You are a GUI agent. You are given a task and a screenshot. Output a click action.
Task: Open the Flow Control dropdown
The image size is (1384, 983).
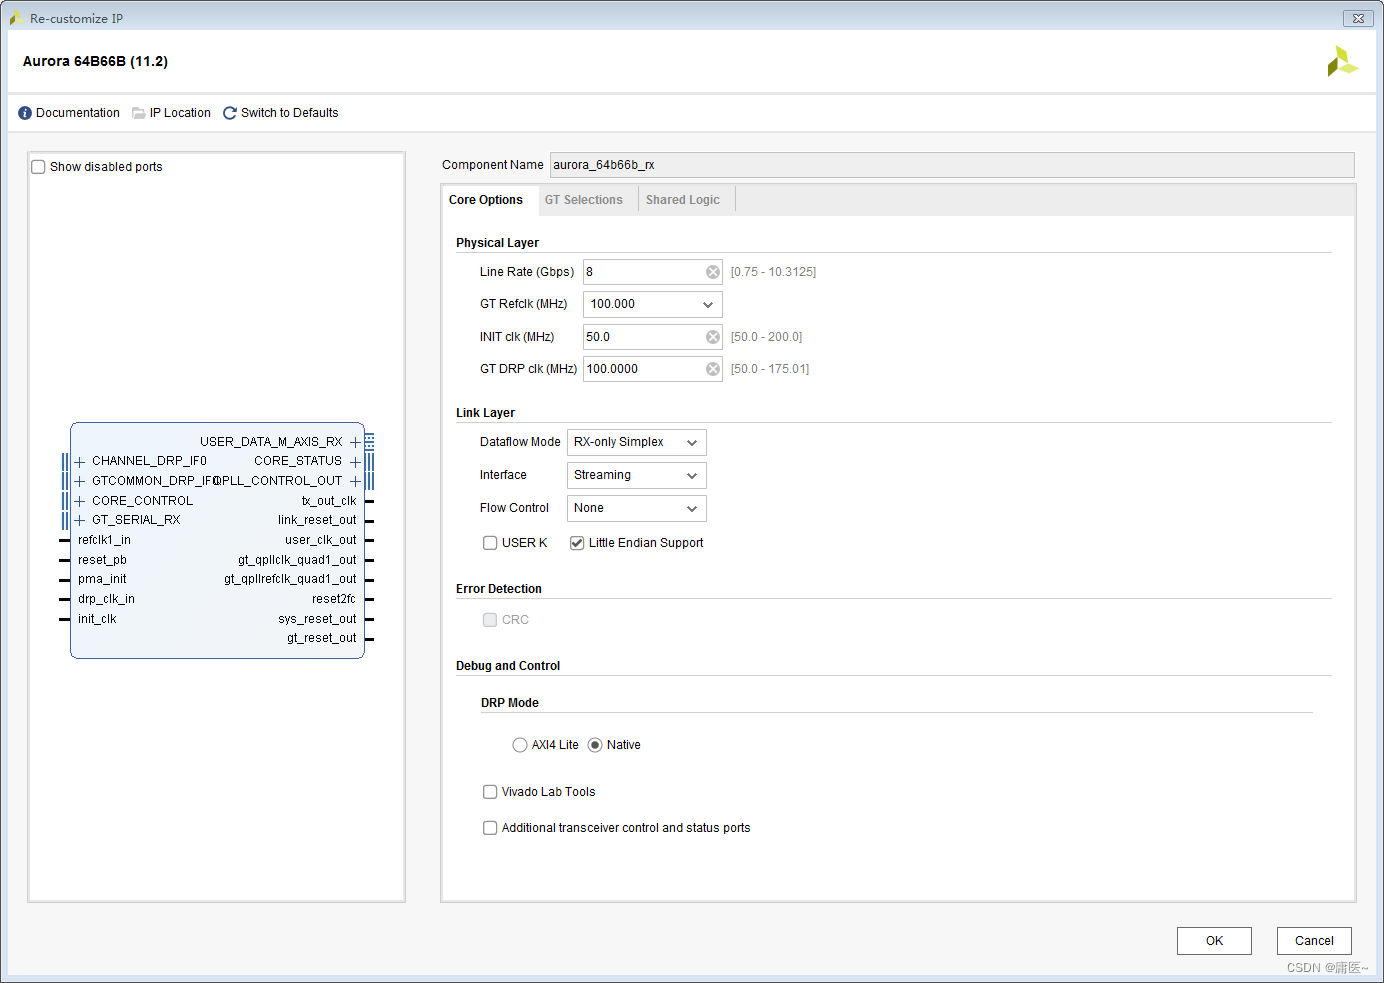[637, 508]
